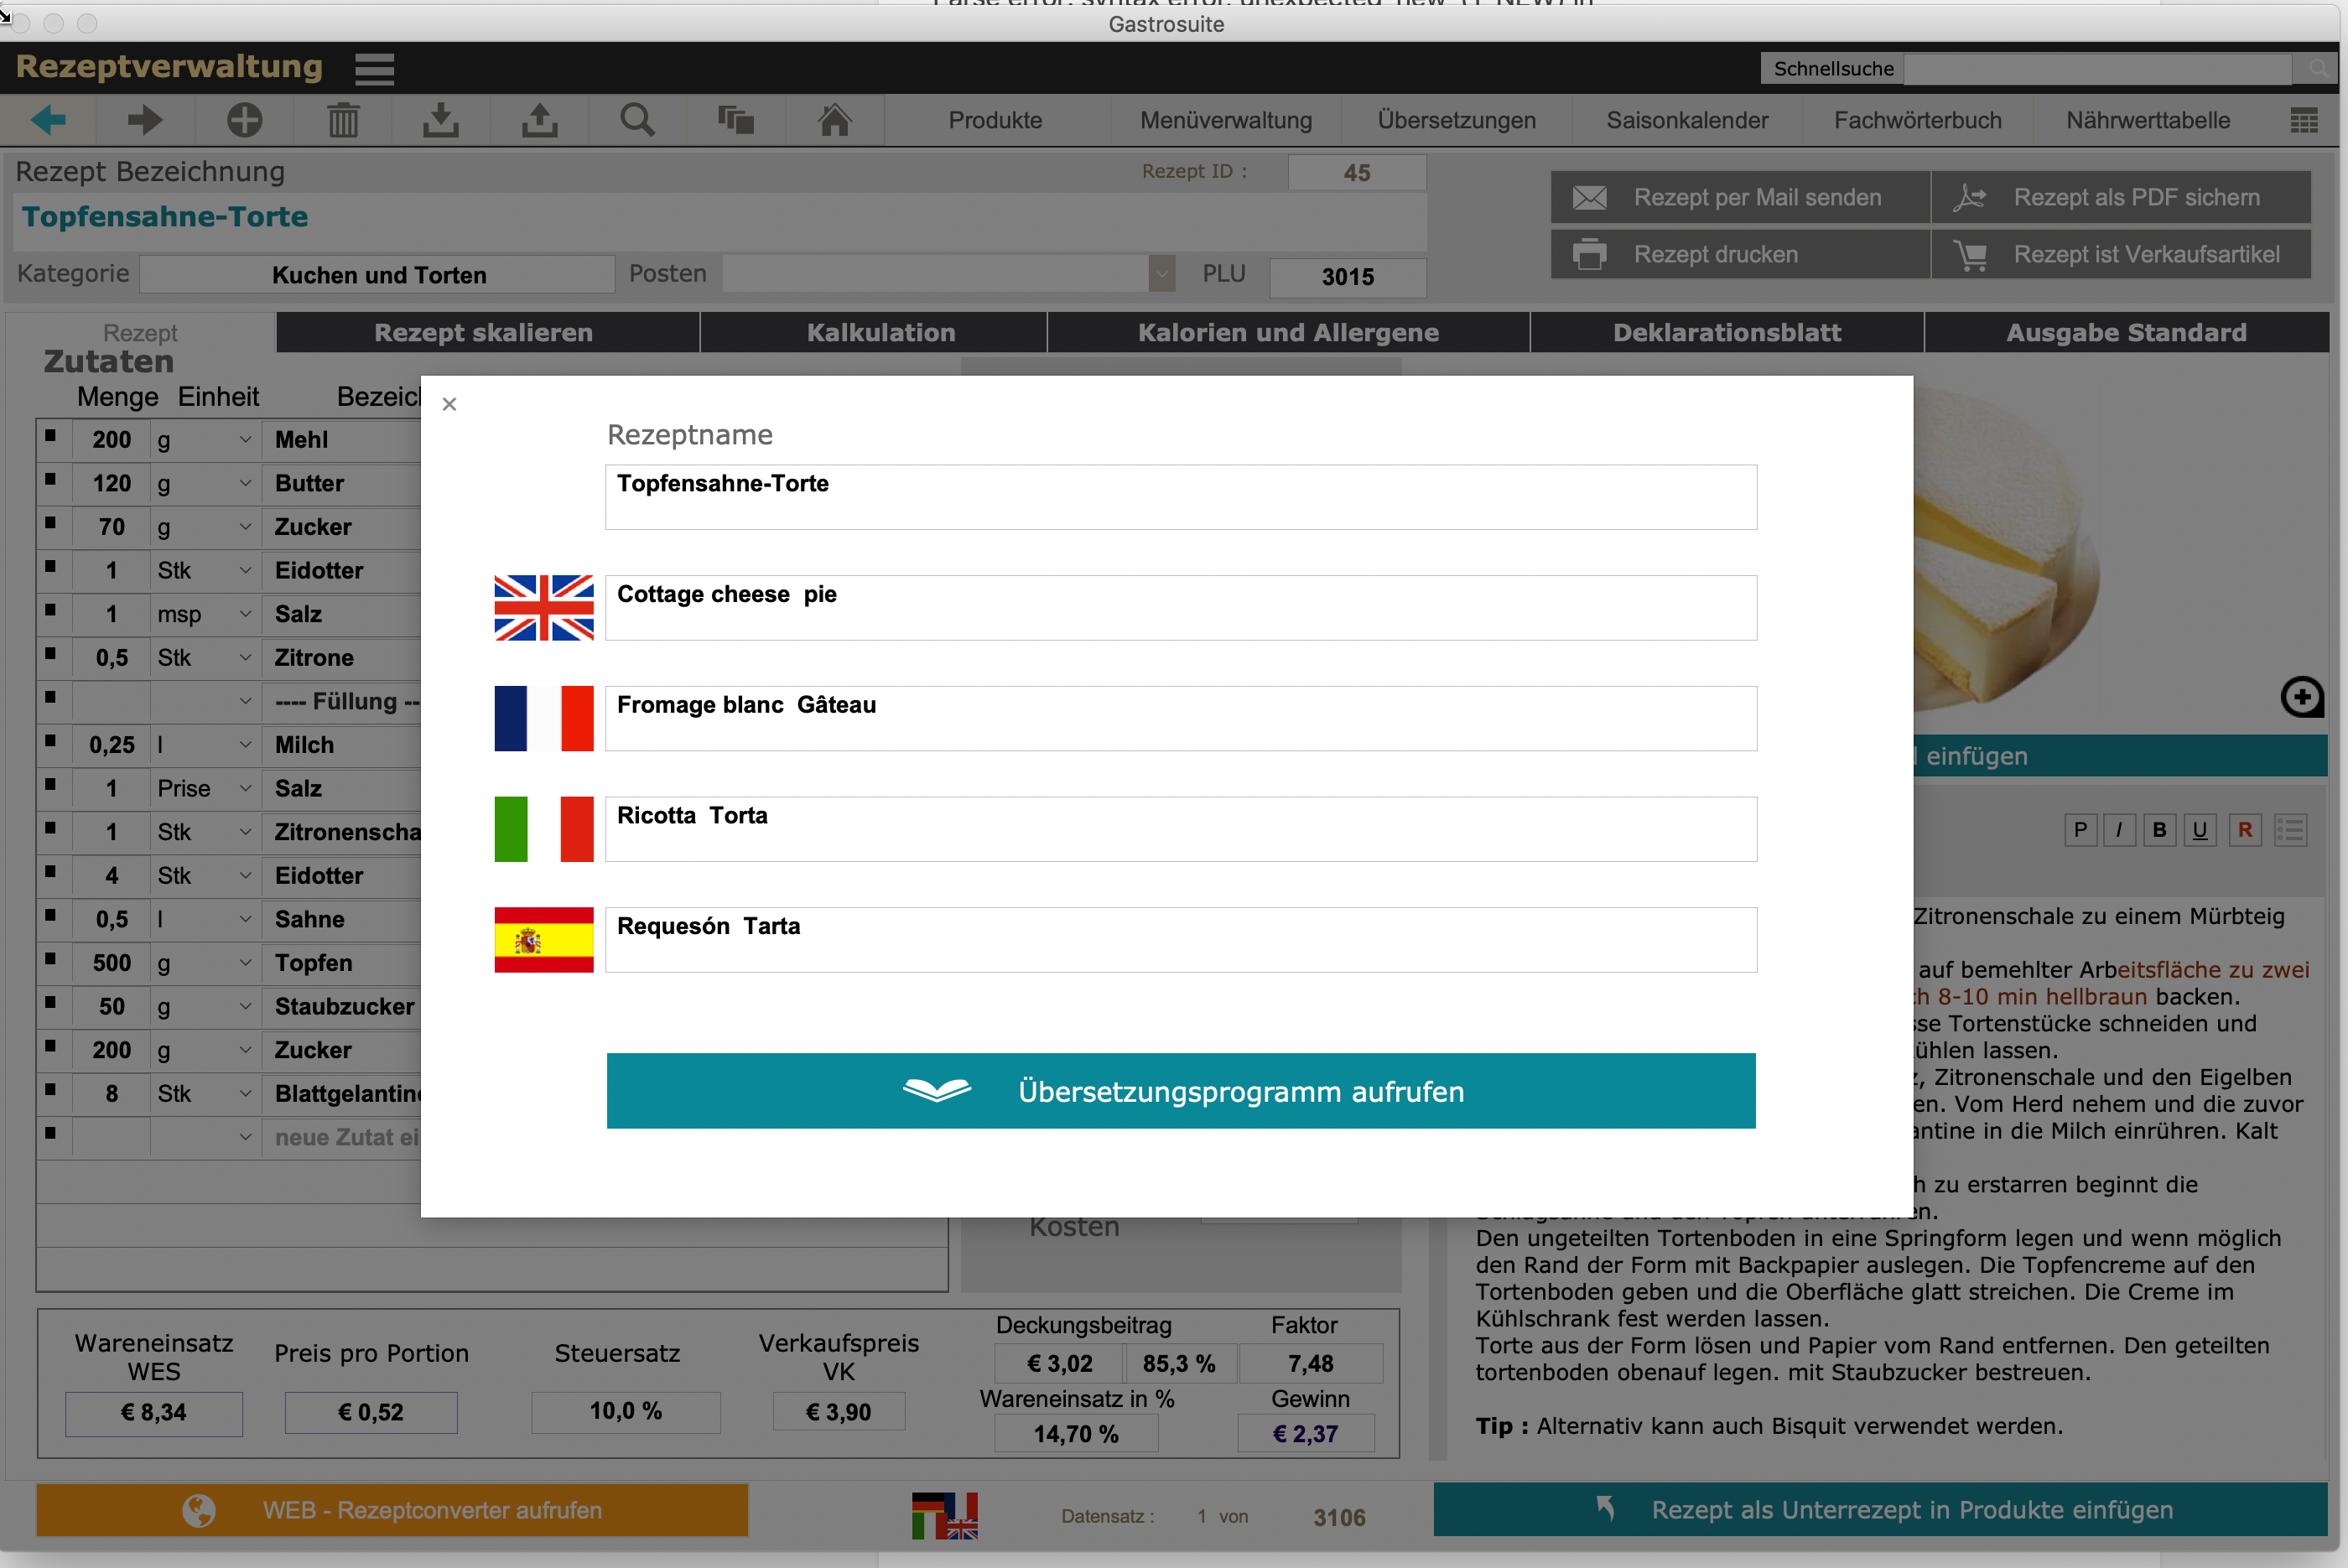Click Schnellsuche magnifier icon
Image resolution: width=2348 pixels, height=1568 pixels.
[x=2316, y=69]
